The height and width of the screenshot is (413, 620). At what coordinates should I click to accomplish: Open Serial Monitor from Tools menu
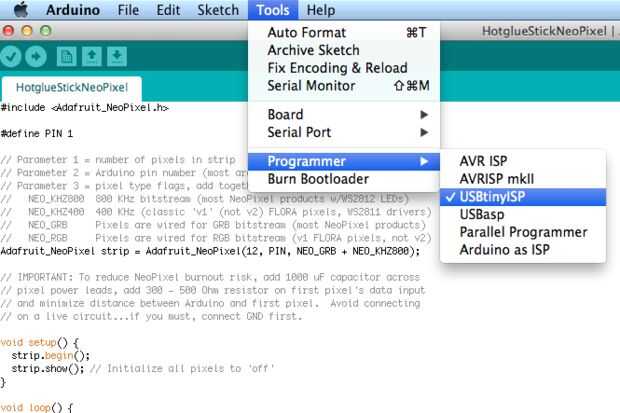344,86
